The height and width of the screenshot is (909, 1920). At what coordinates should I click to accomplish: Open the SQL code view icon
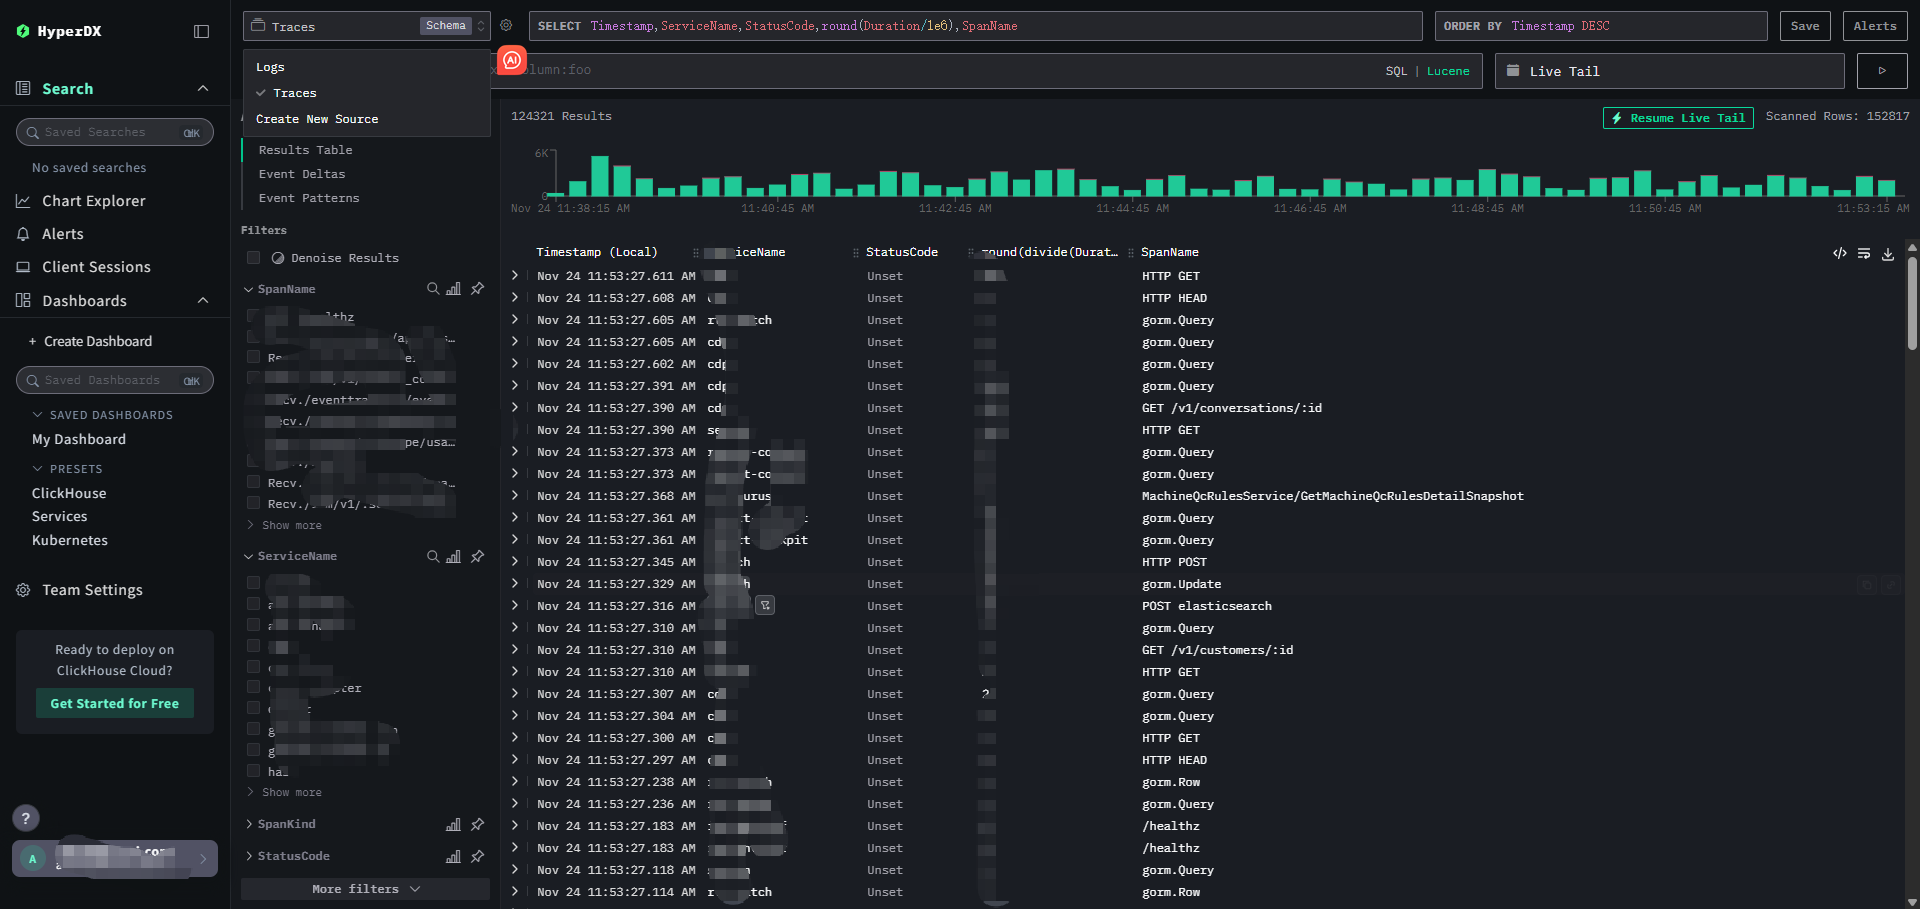[x=1839, y=254]
